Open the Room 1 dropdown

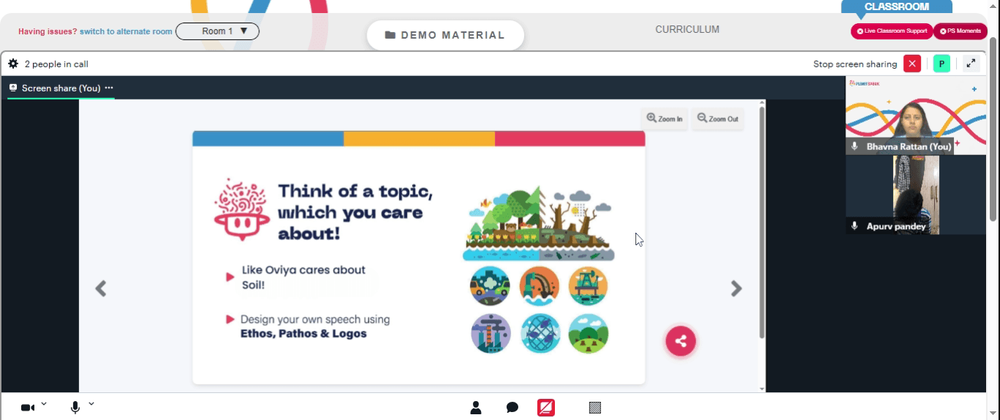pyautogui.click(x=217, y=31)
